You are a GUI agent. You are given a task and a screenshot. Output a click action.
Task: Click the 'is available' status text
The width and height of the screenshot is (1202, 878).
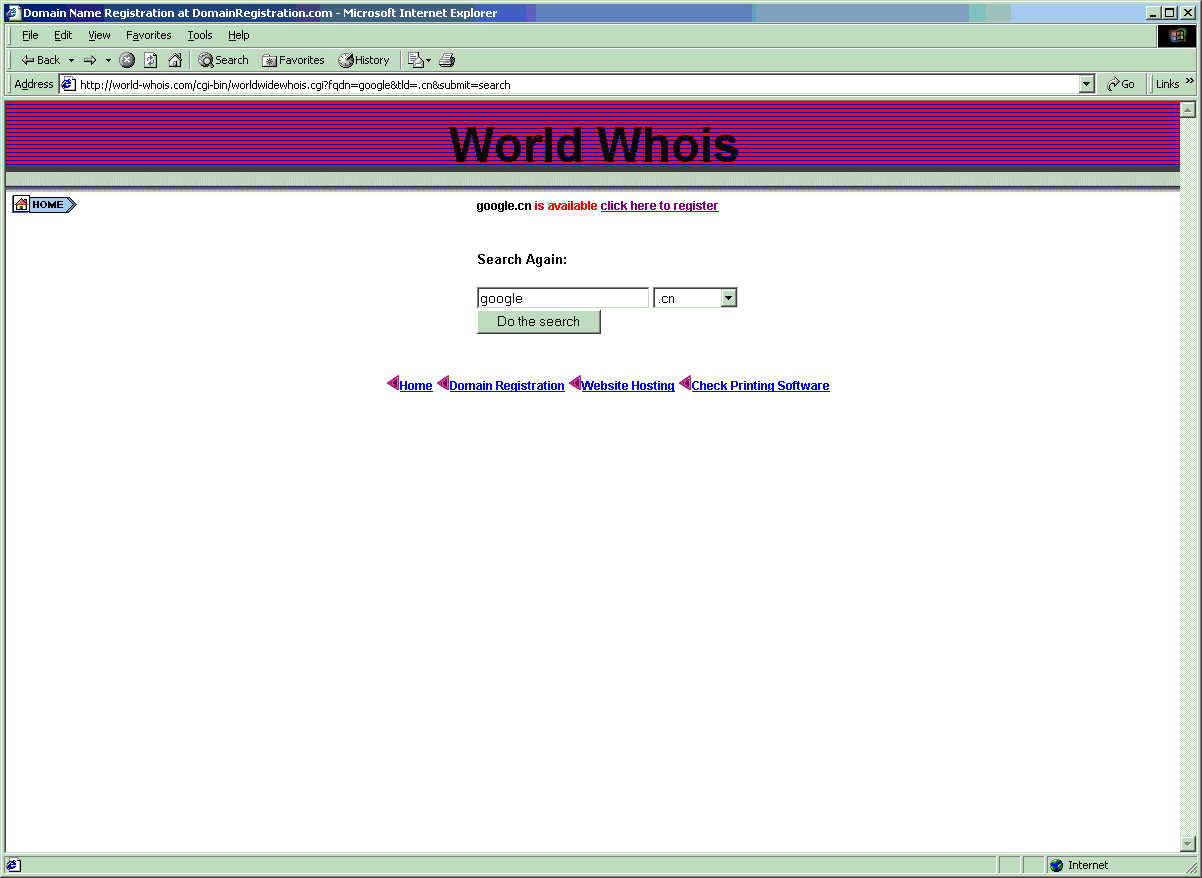566,206
